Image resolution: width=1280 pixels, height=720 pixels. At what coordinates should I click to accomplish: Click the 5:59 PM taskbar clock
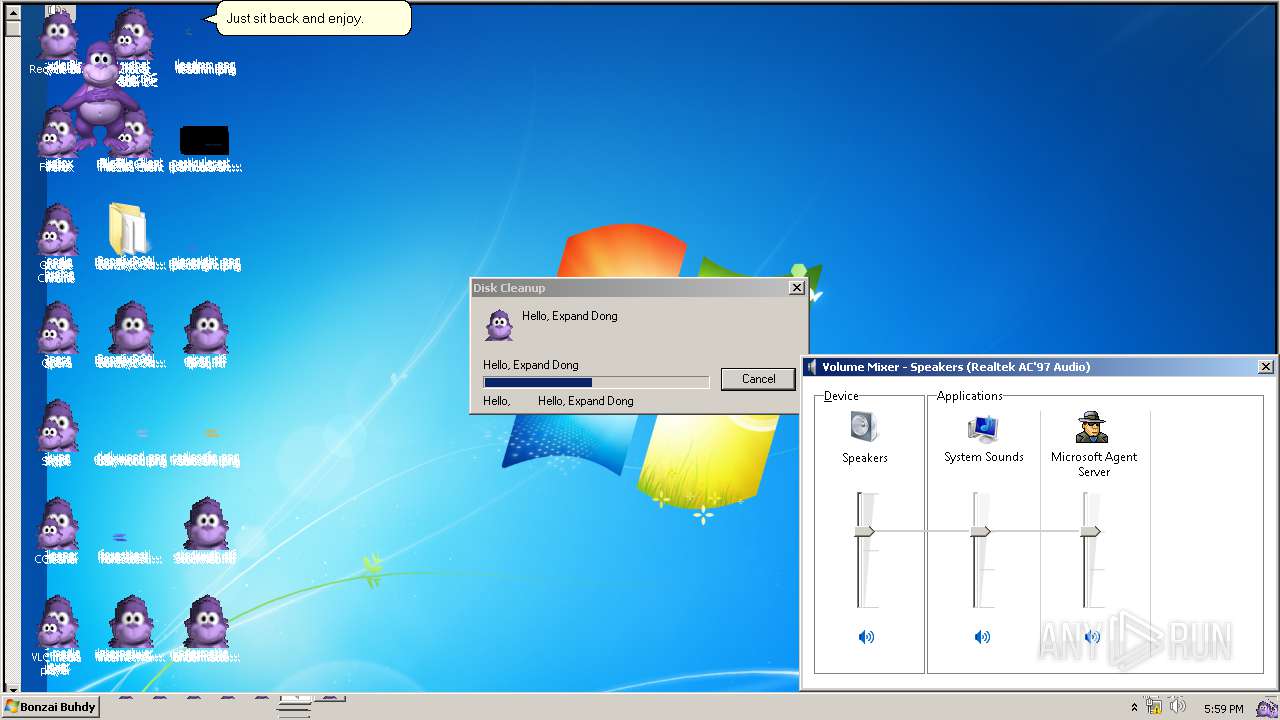coord(1224,708)
